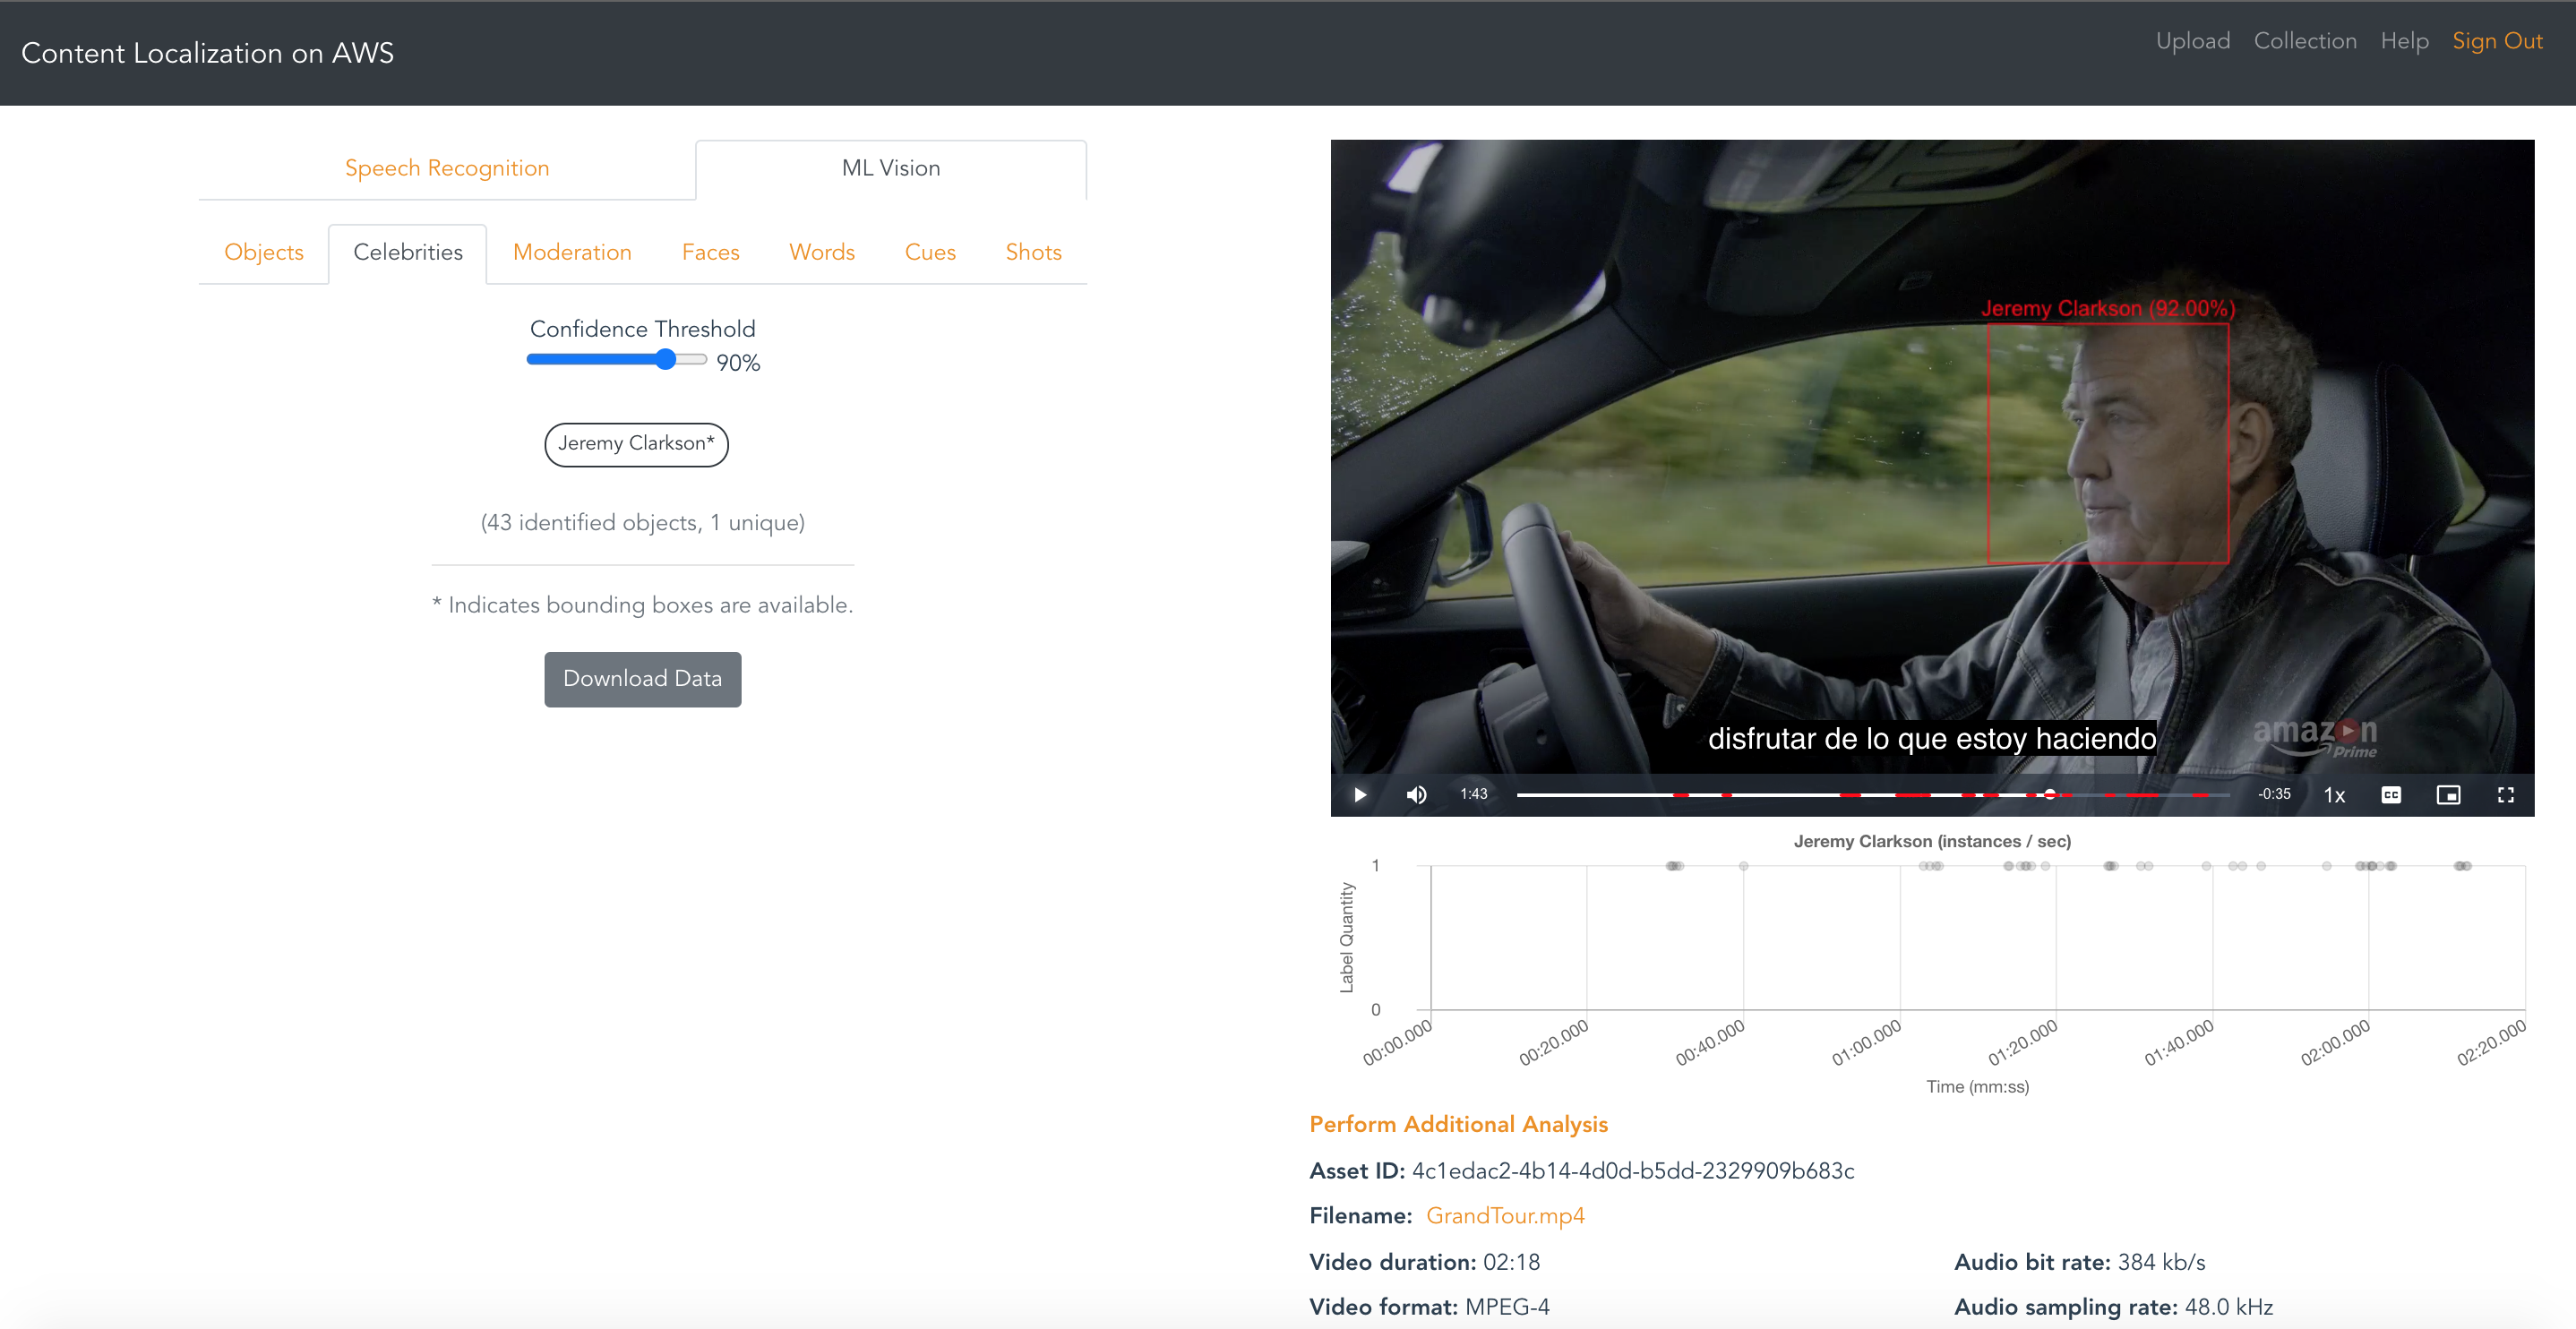The height and width of the screenshot is (1329, 2576).
Task: Click Content Localization on AWS title
Action: 208,53
